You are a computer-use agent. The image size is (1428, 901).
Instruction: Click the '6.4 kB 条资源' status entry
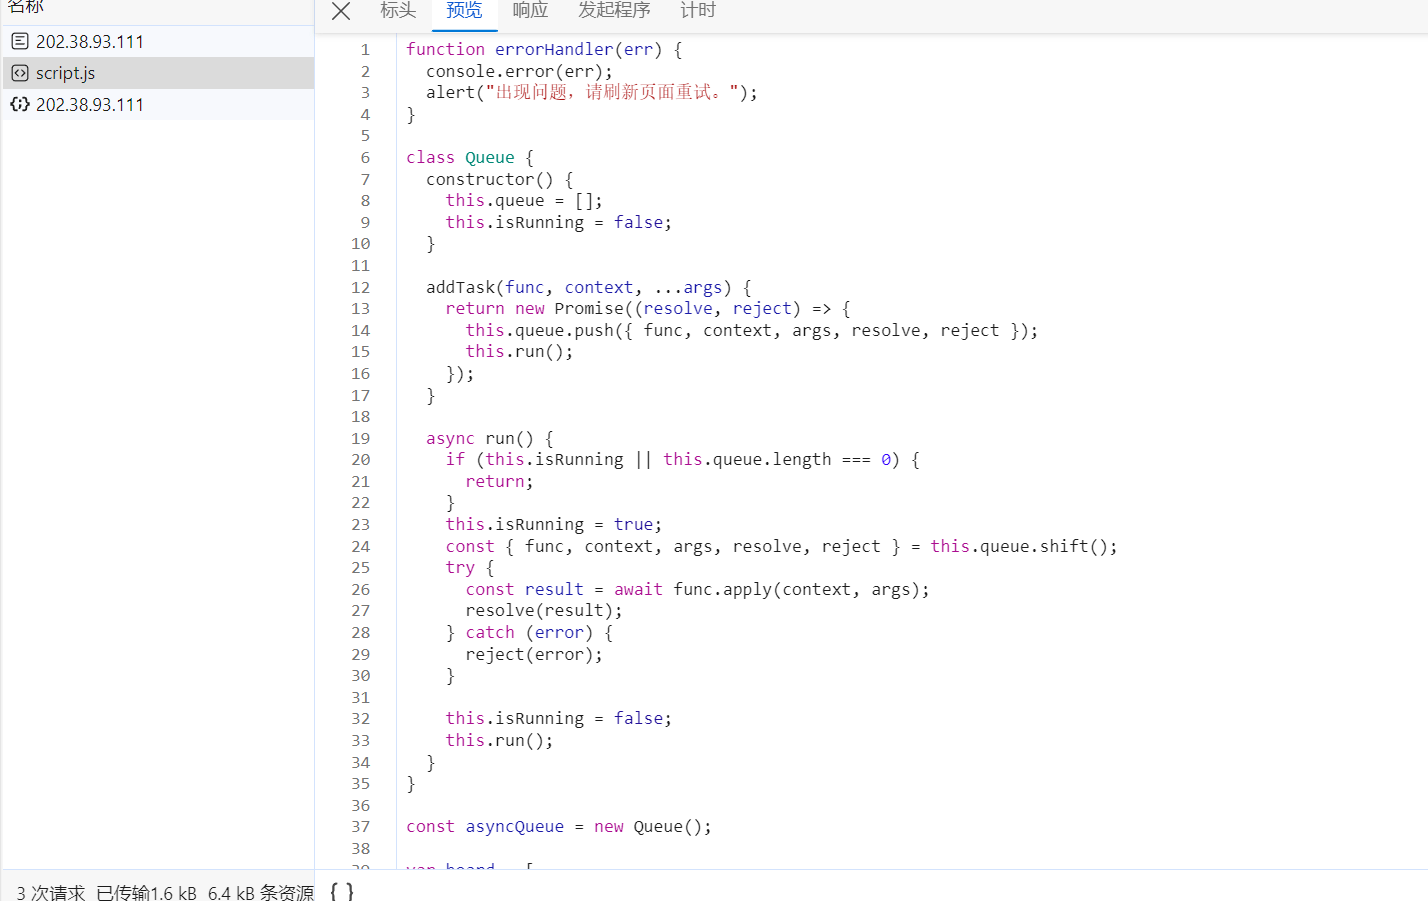[x=261, y=892]
